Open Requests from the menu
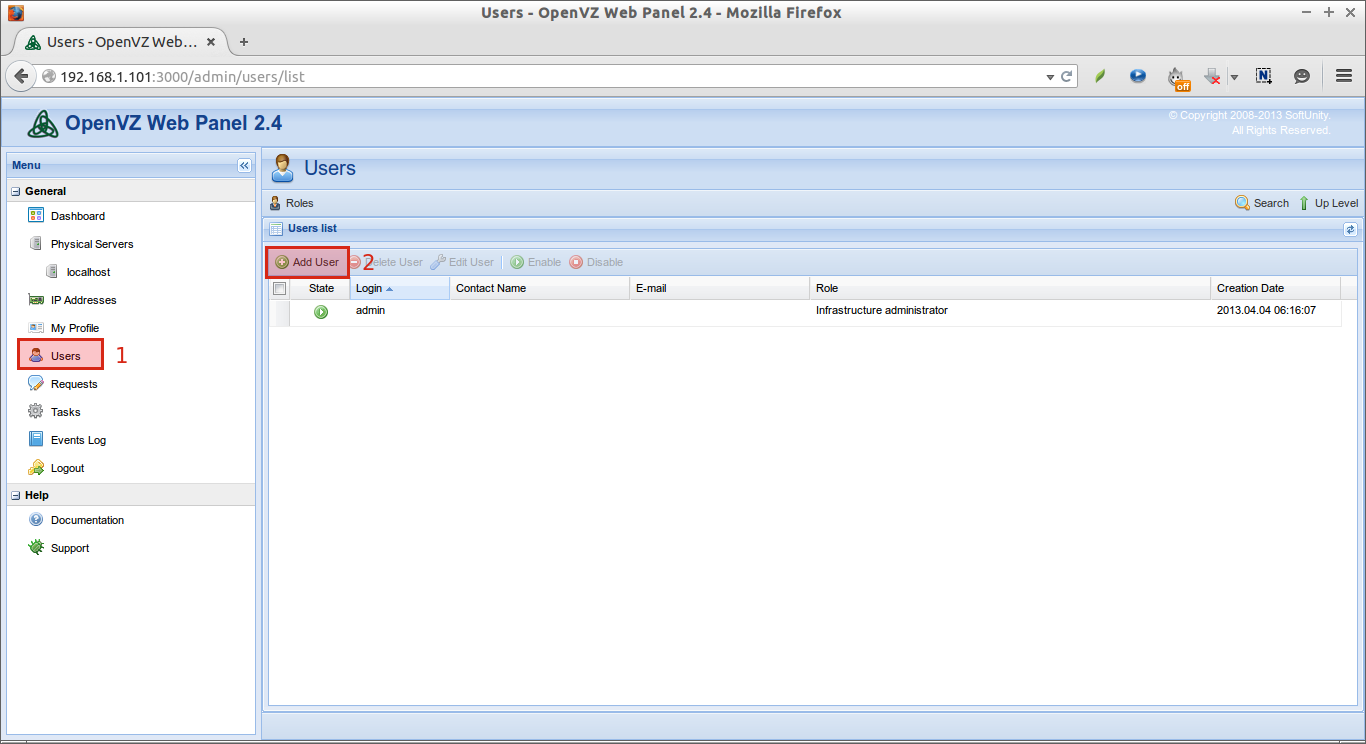Image resolution: width=1366 pixels, height=744 pixels. tap(74, 384)
